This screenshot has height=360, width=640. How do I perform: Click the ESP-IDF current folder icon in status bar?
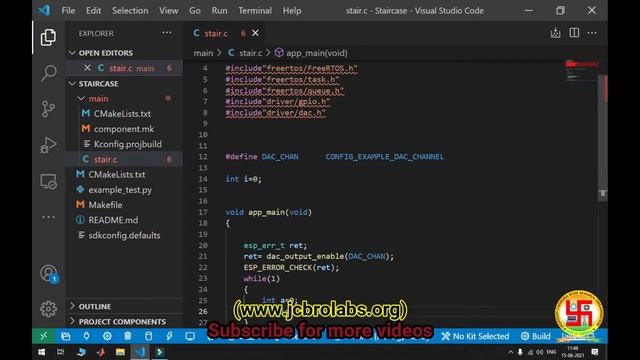tap(66, 336)
